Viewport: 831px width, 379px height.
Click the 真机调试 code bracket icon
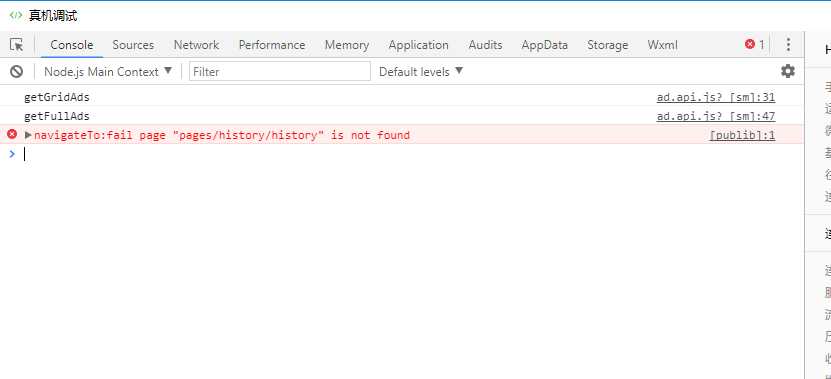16,15
